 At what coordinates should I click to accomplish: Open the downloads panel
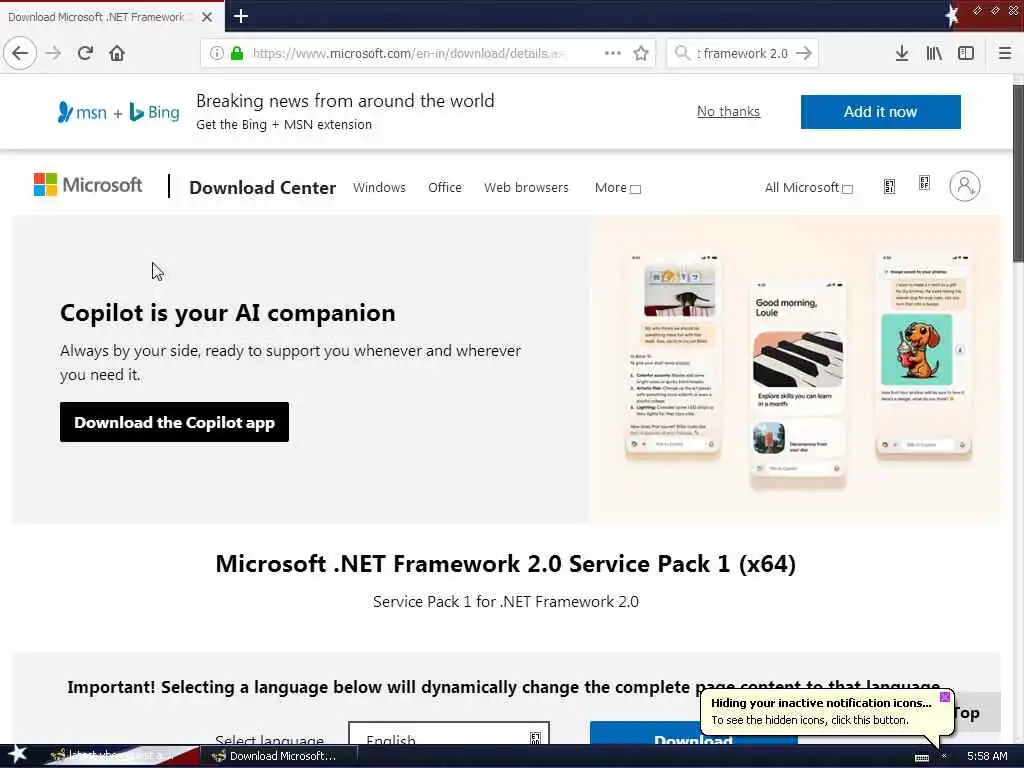pyautogui.click(x=902, y=53)
